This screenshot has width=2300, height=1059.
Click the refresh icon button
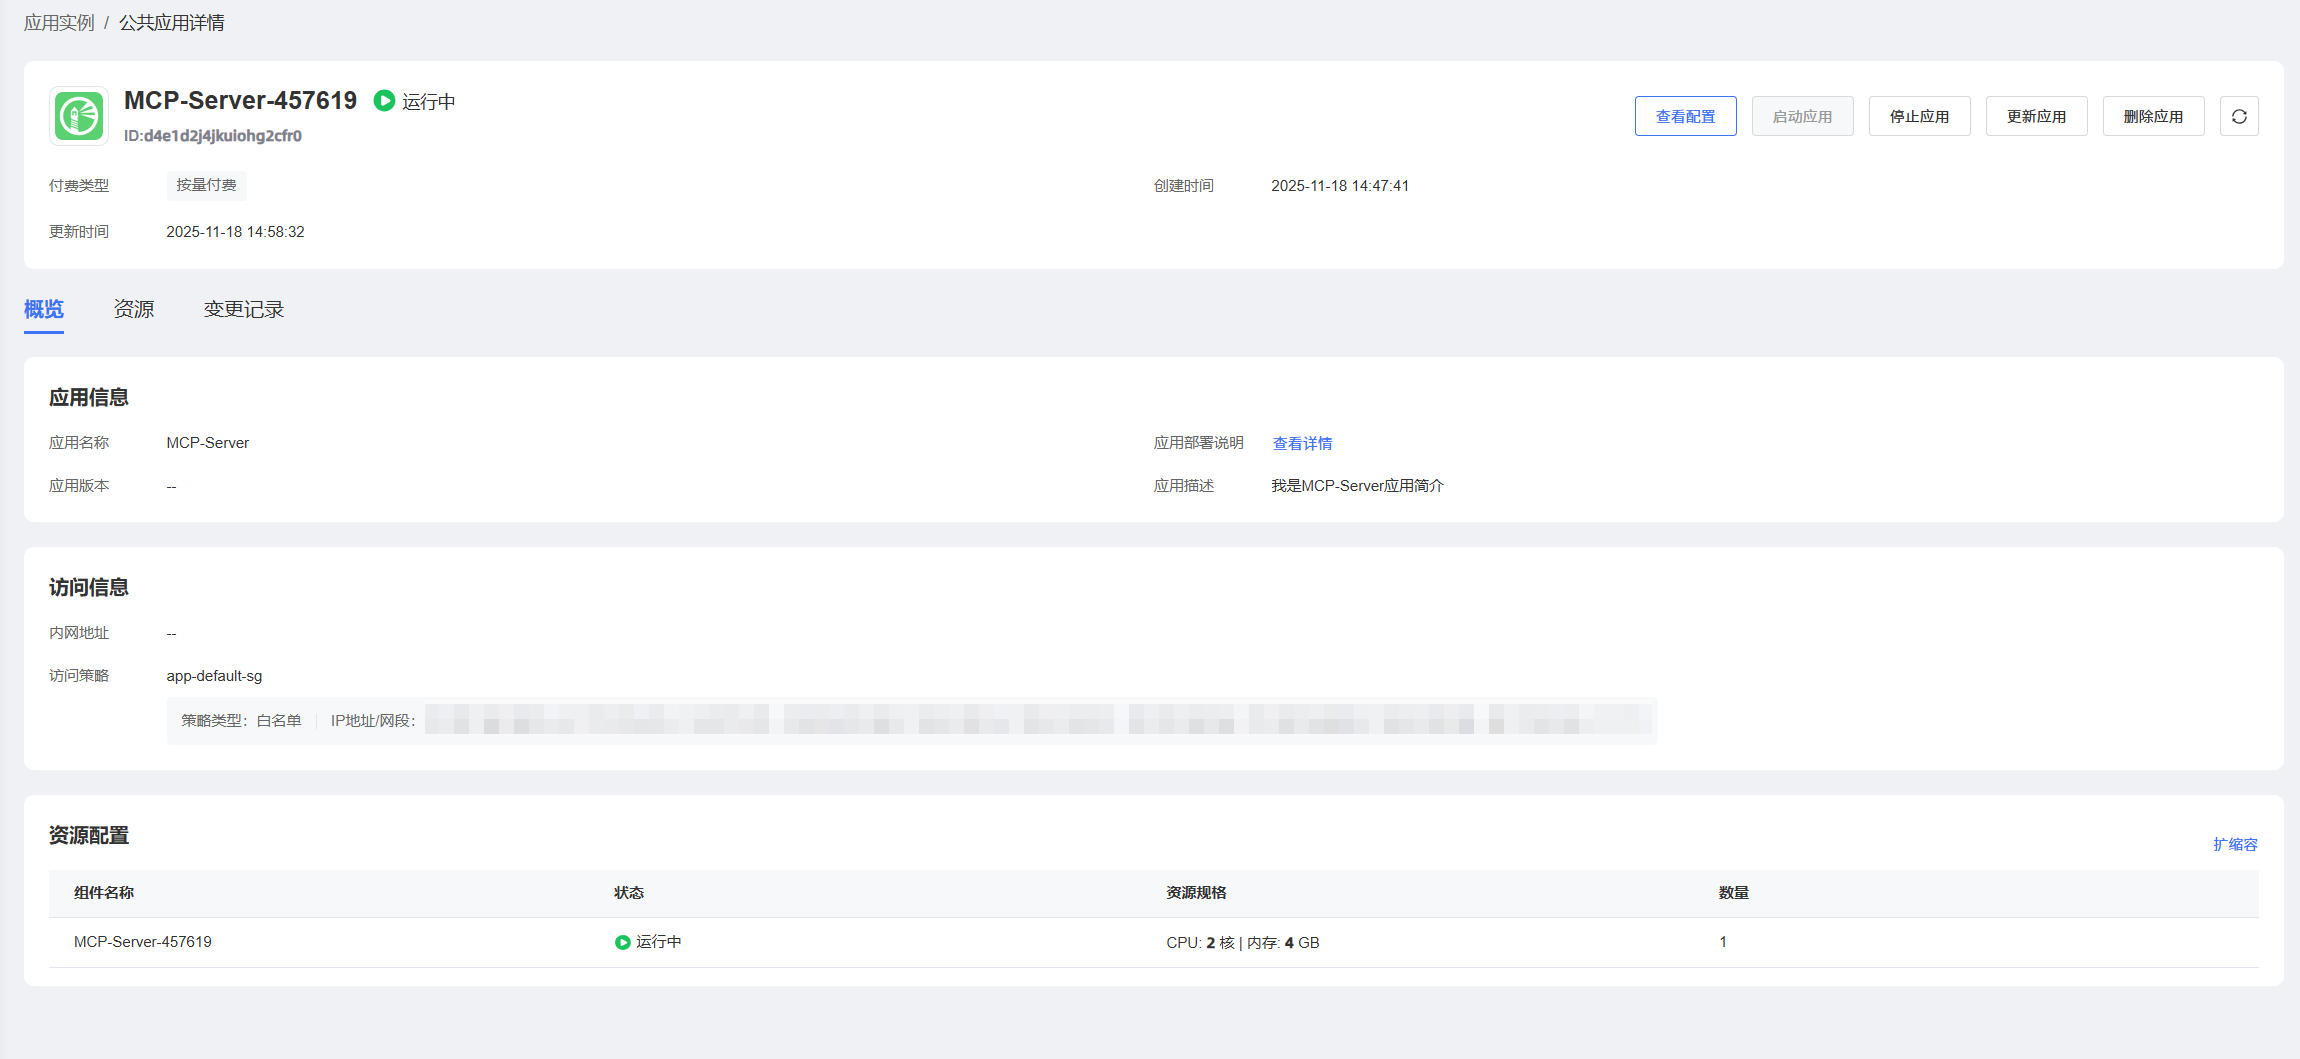tap(2239, 116)
